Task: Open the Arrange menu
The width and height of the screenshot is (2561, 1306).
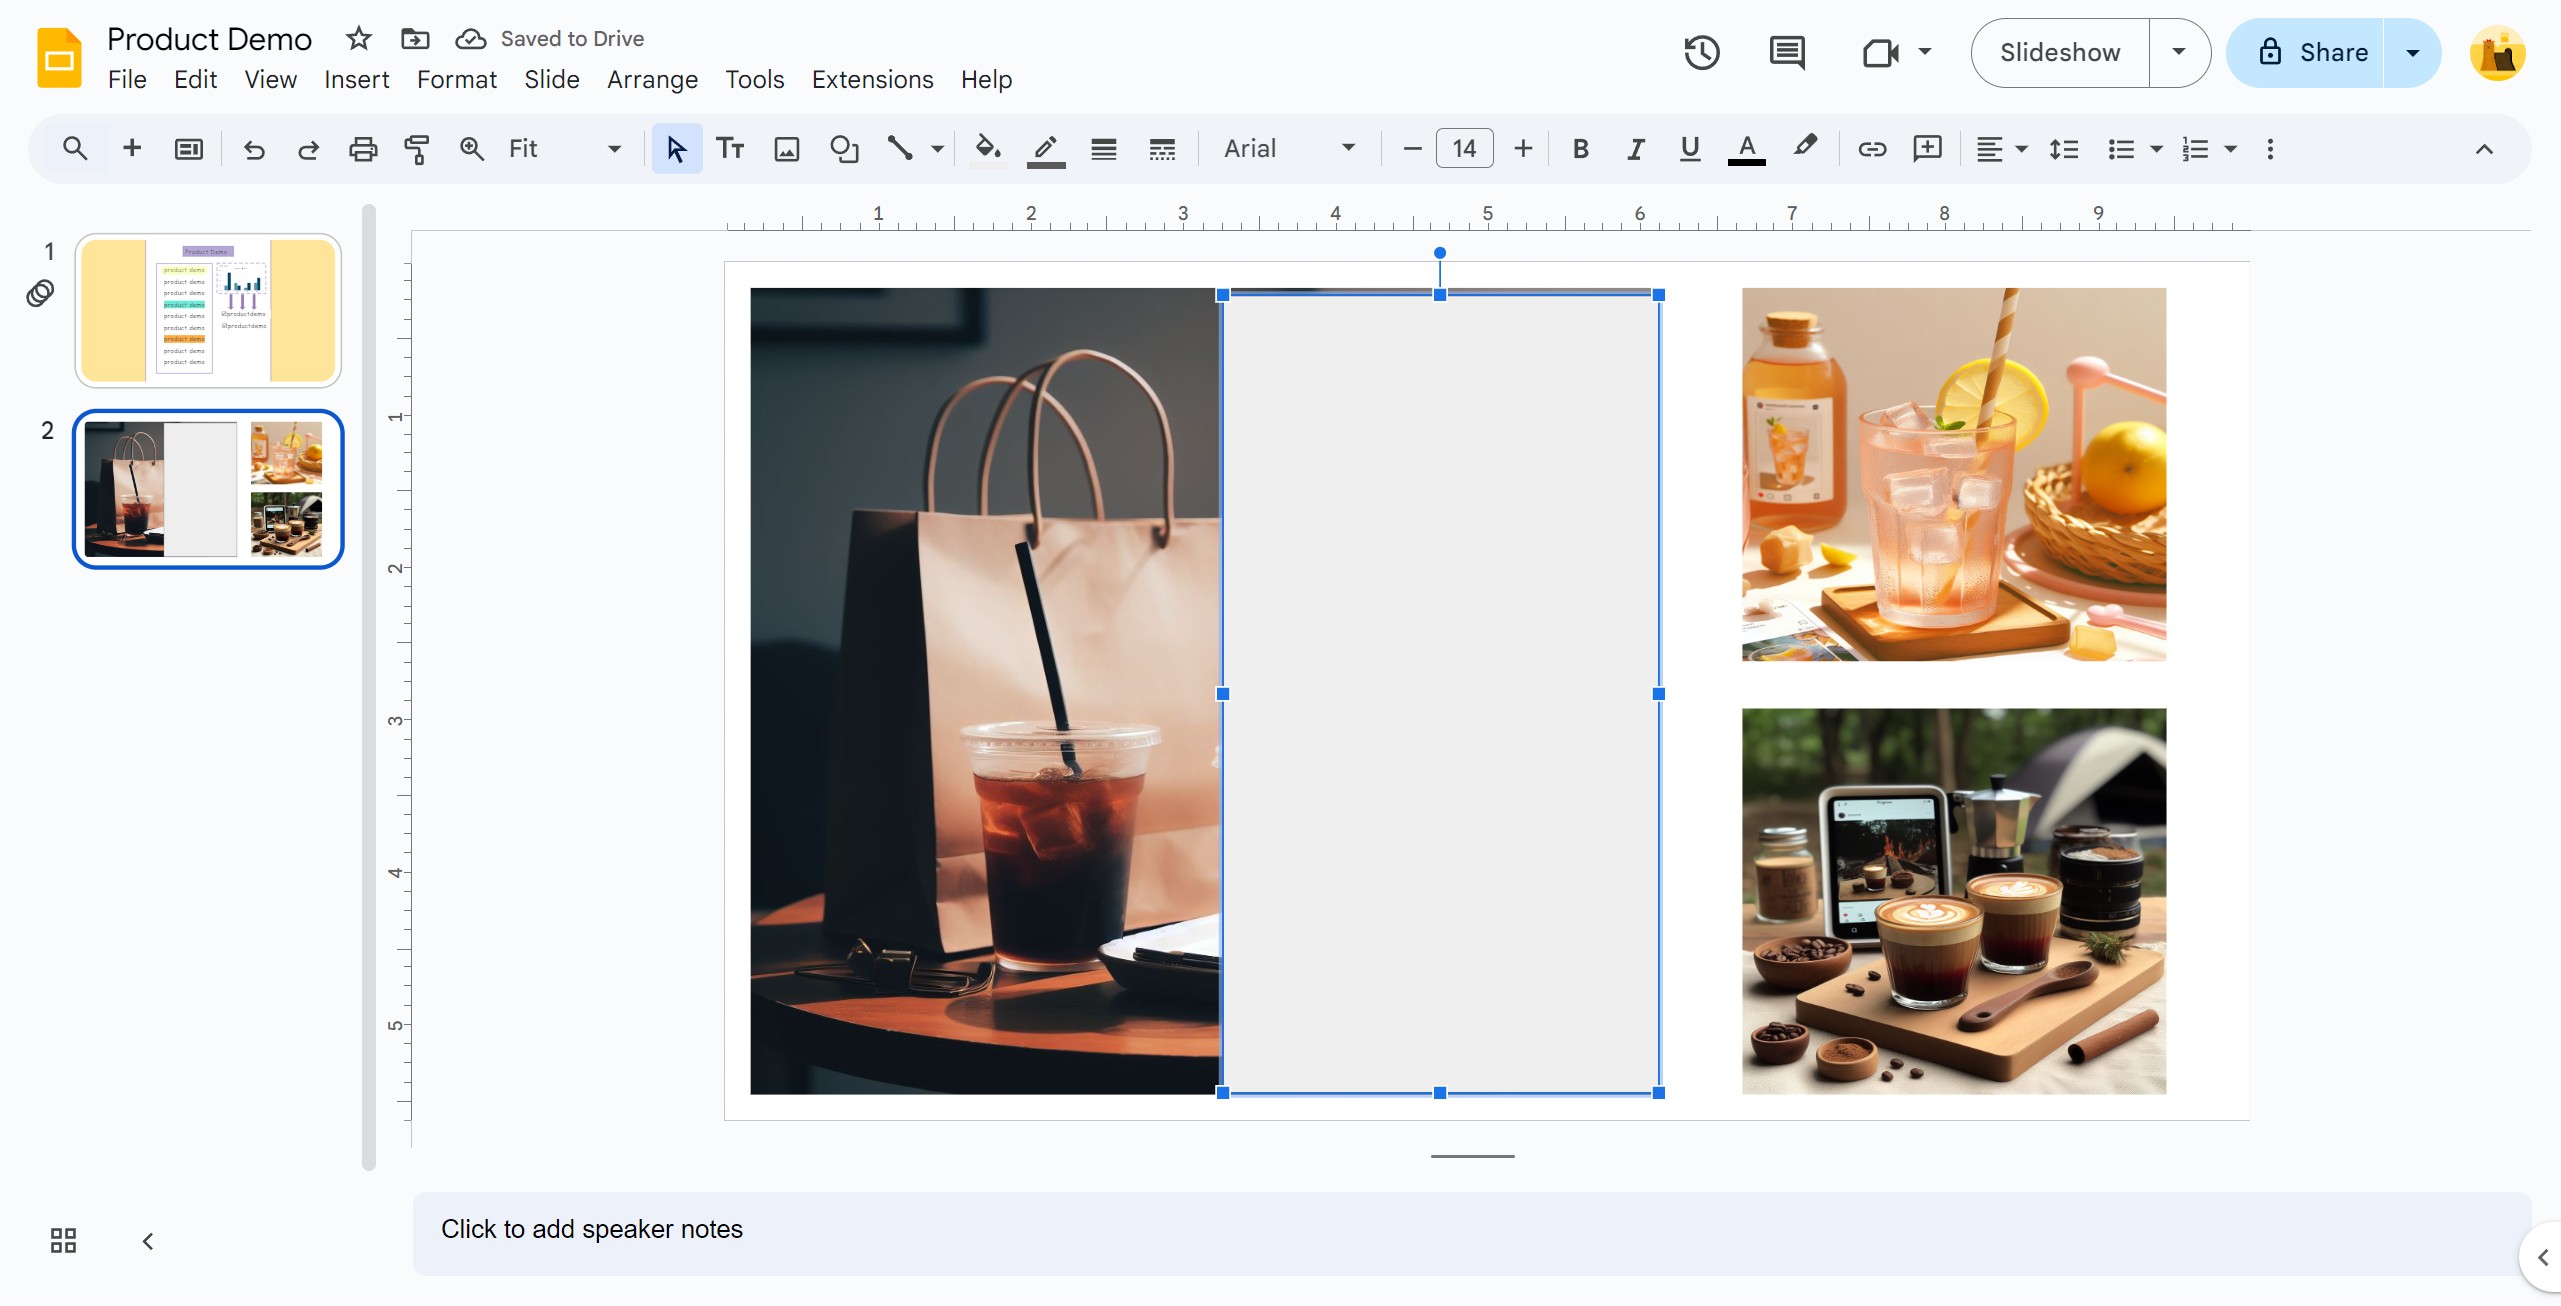Action: (x=652, y=80)
